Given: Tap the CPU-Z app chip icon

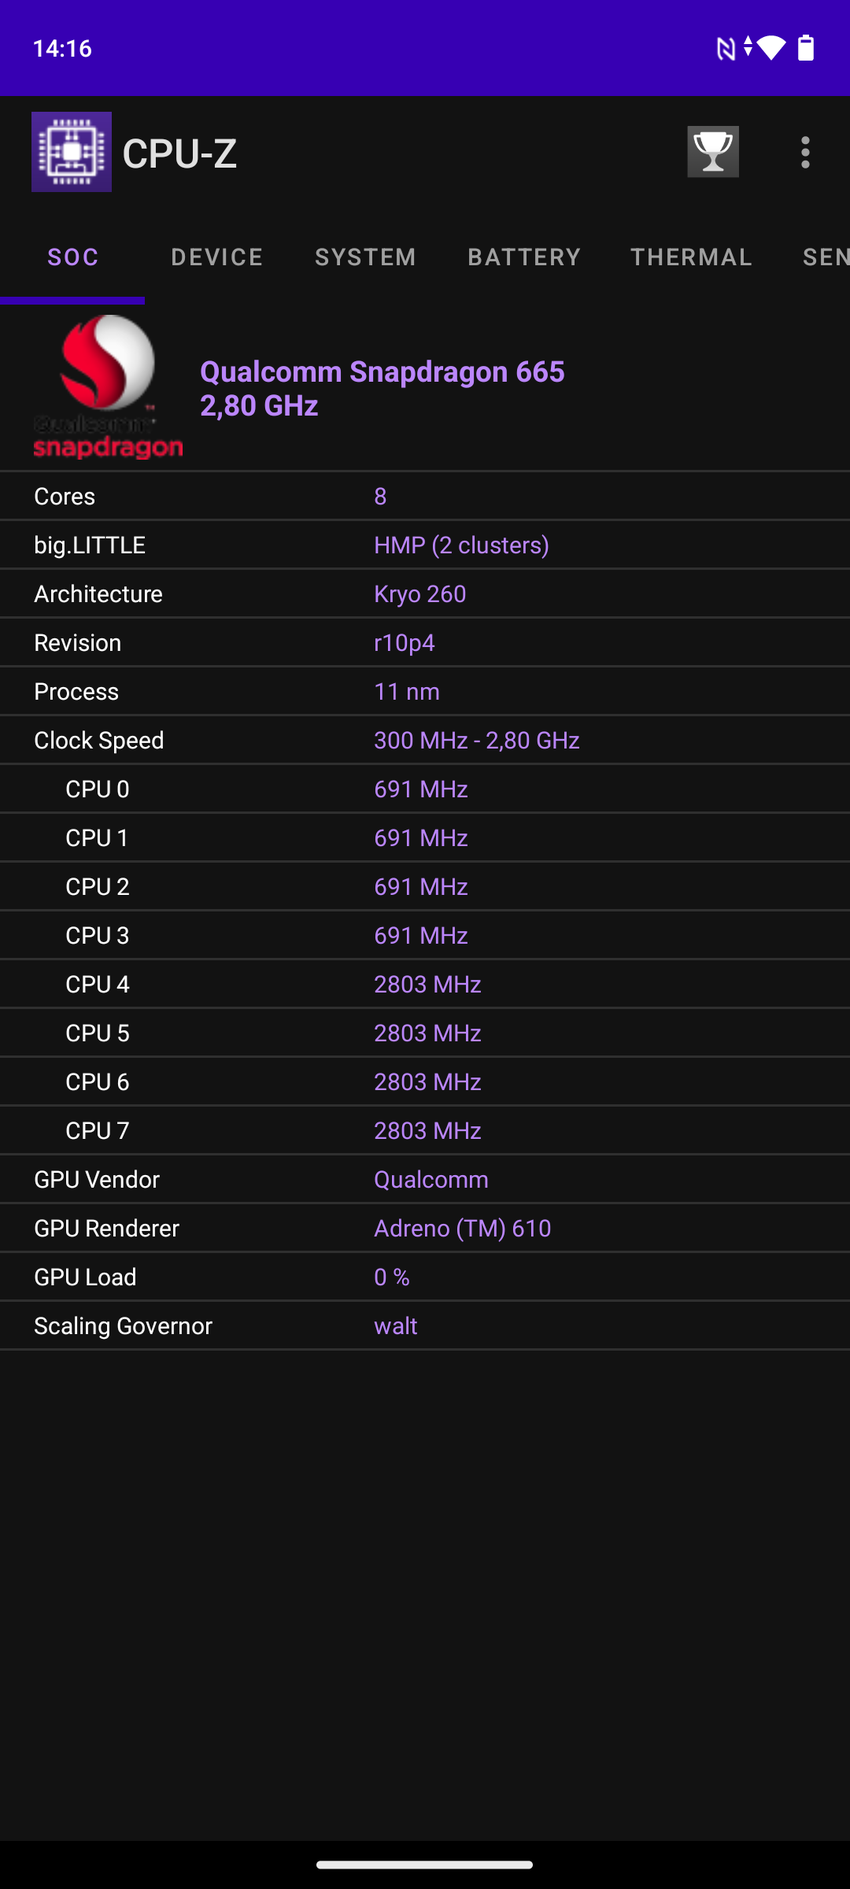Looking at the screenshot, I should [x=71, y=152].
